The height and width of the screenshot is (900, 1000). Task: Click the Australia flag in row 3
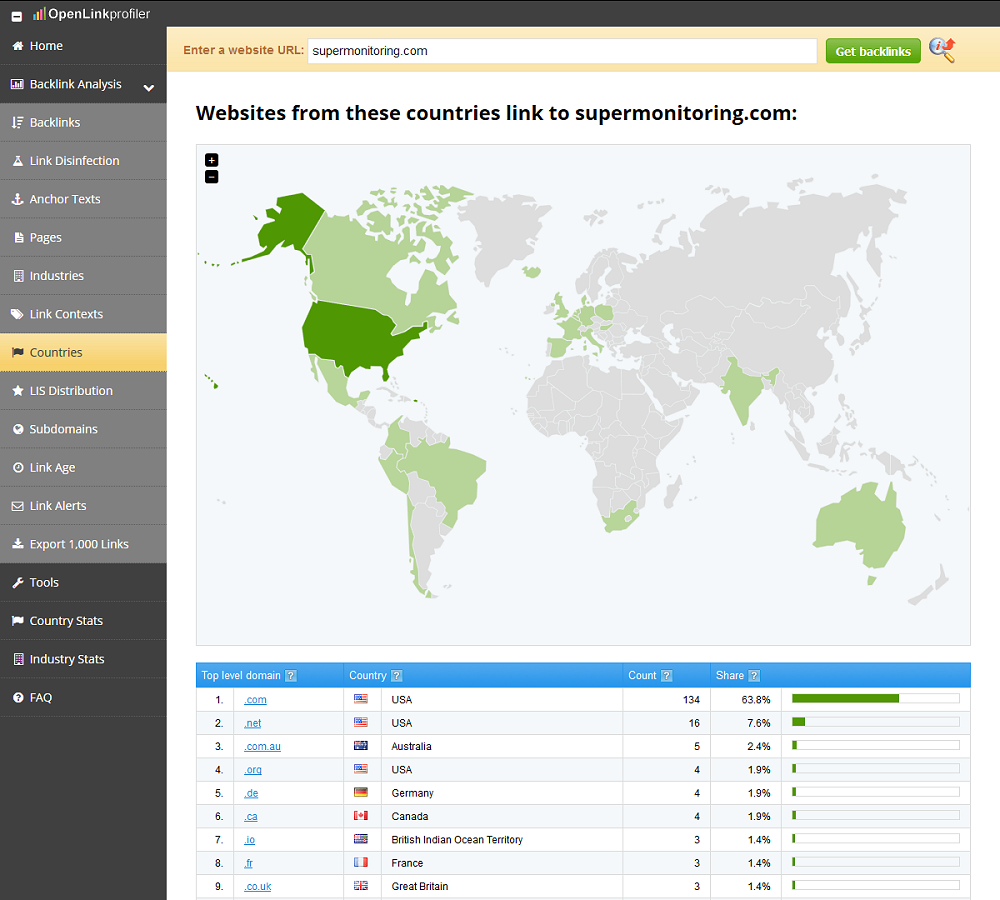click(361, 746)
